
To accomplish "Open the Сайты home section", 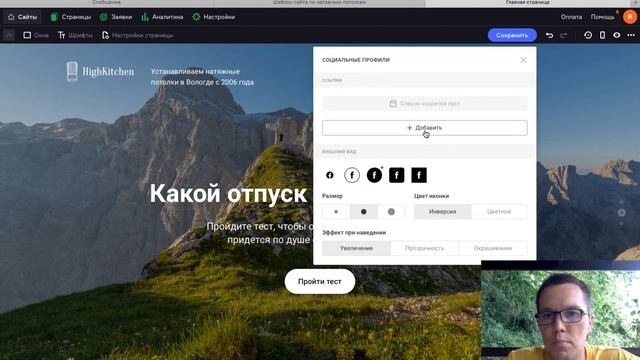I will tap(22, 17).
